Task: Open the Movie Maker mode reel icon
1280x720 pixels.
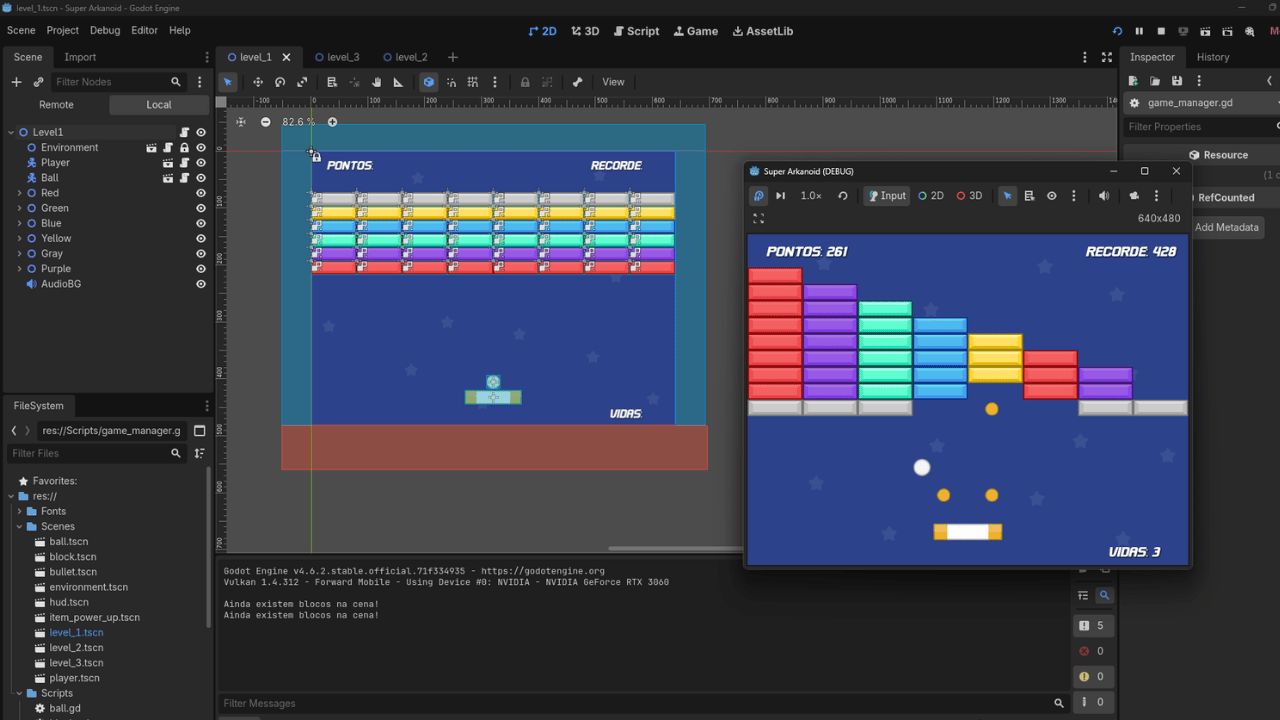Action: [1250, 31]
